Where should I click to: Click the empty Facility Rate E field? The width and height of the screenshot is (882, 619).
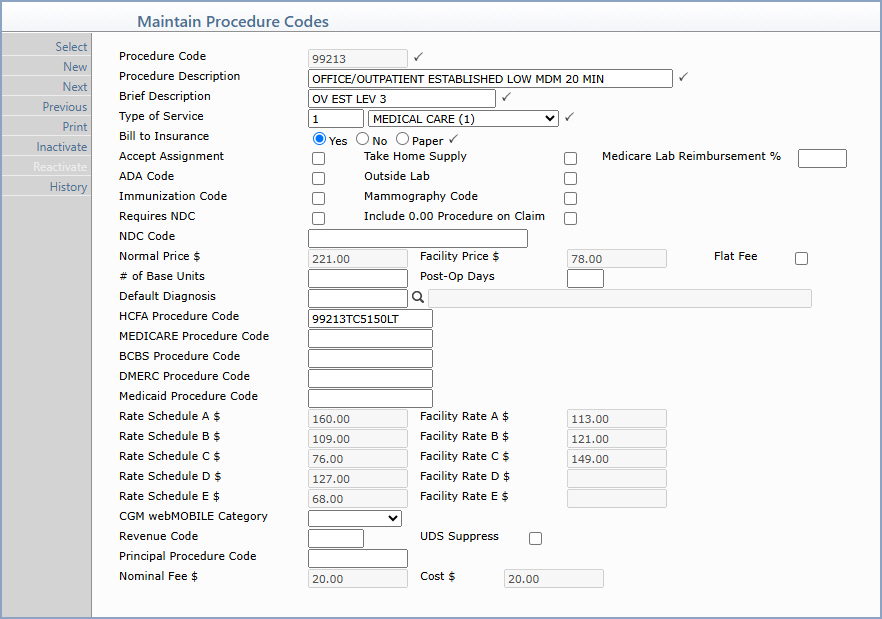pyautogui.click(x=617, y=498)
